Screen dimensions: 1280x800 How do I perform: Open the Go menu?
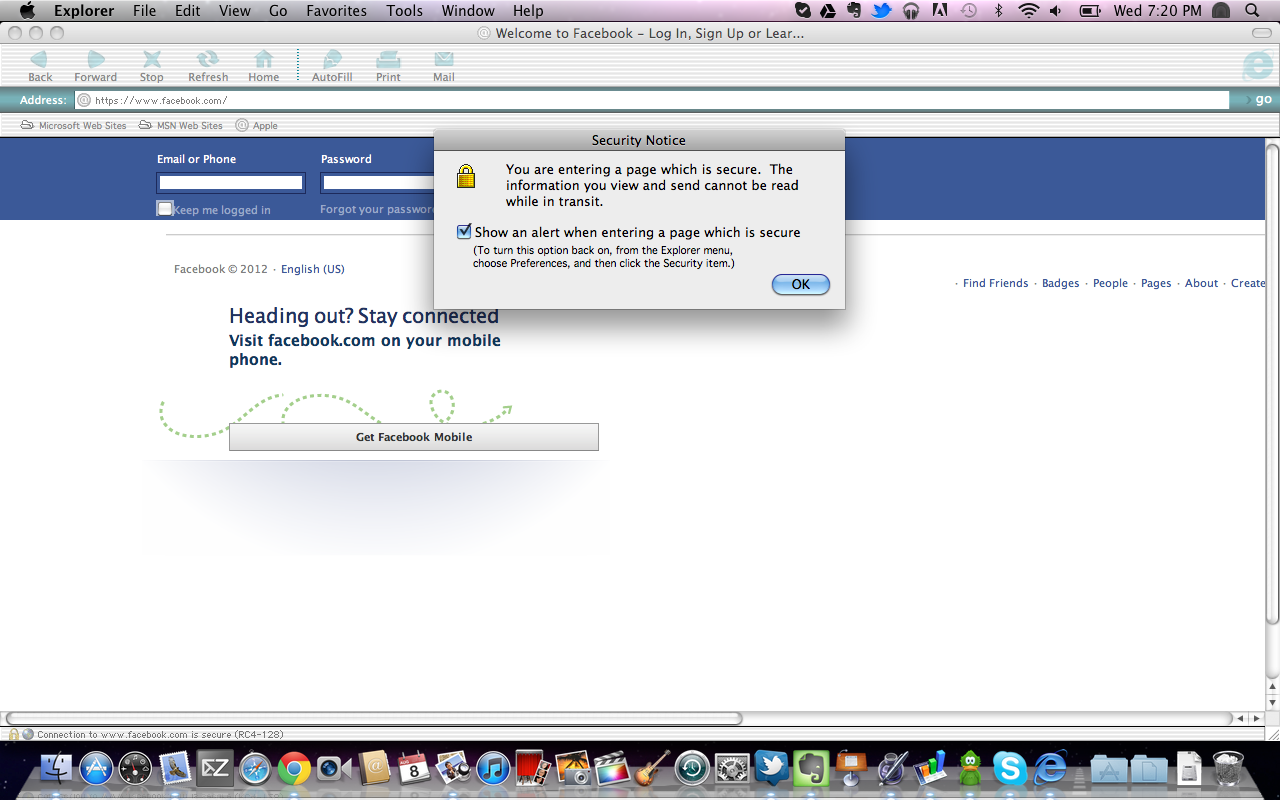278,11
